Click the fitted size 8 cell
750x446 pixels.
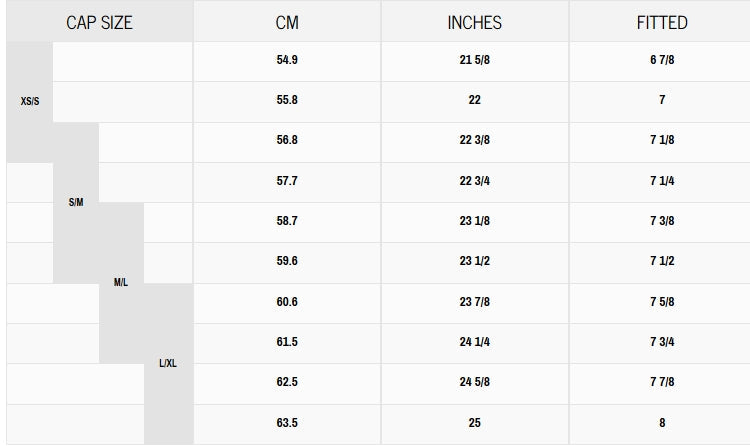[662, 423]
